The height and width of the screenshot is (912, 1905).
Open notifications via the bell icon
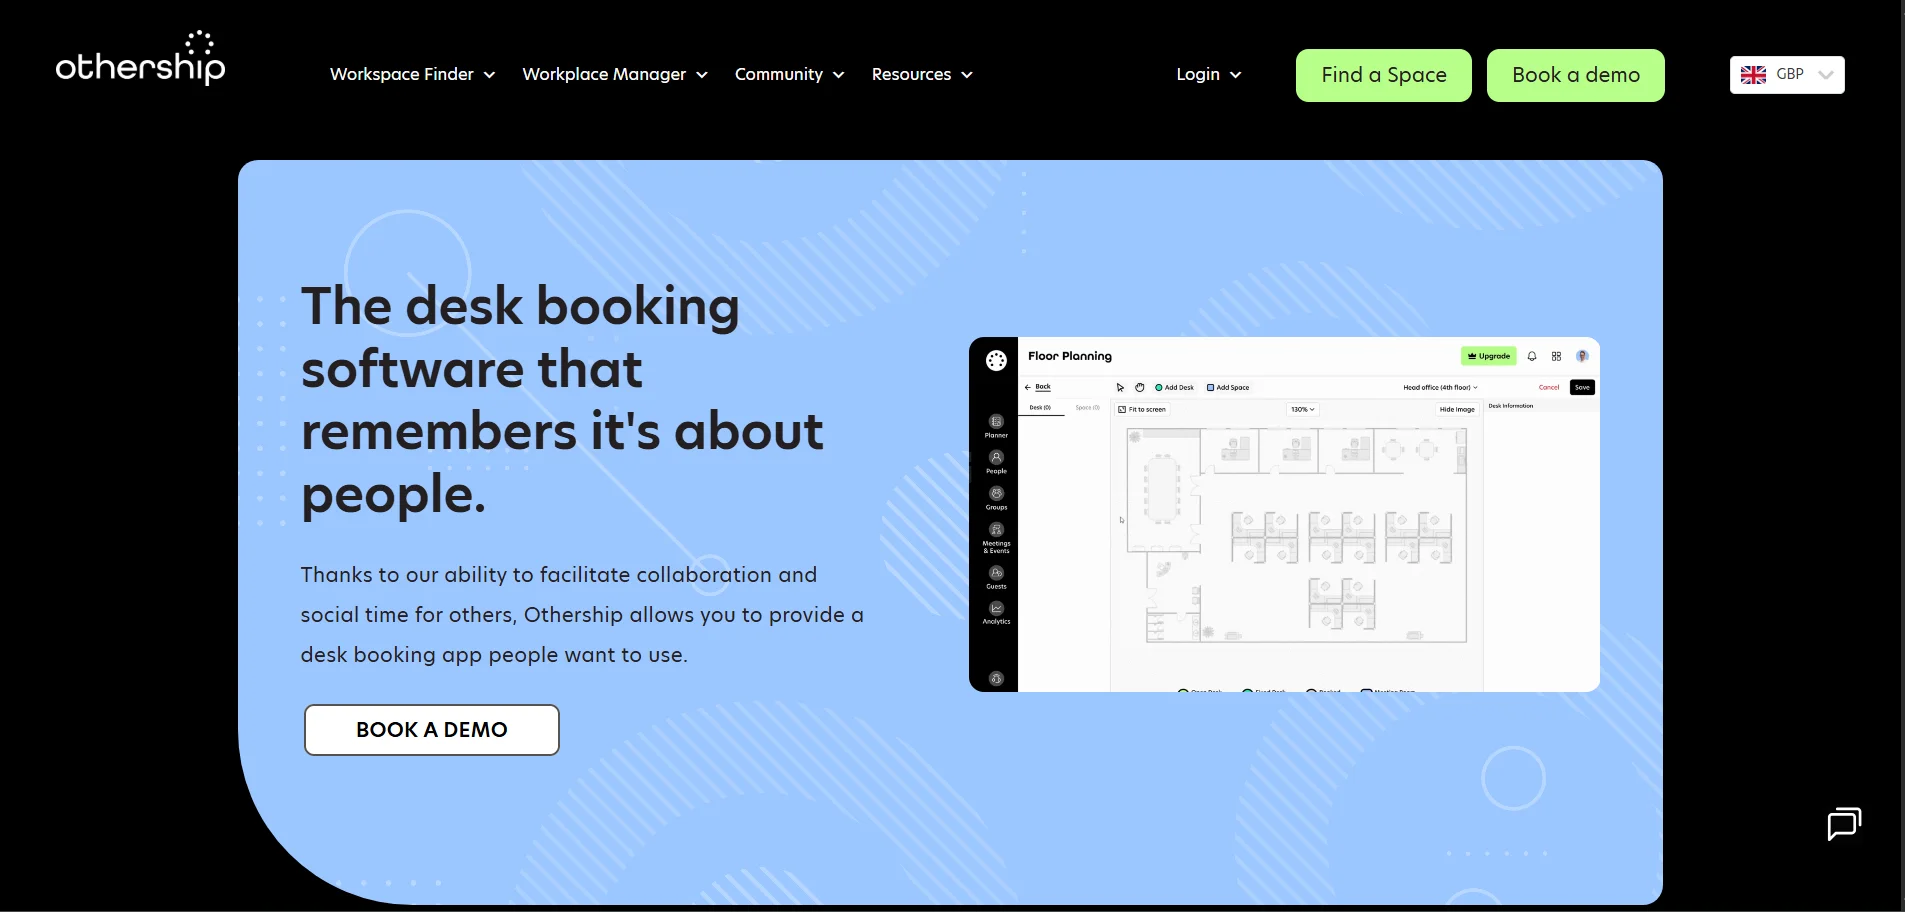coord(1532,356)
